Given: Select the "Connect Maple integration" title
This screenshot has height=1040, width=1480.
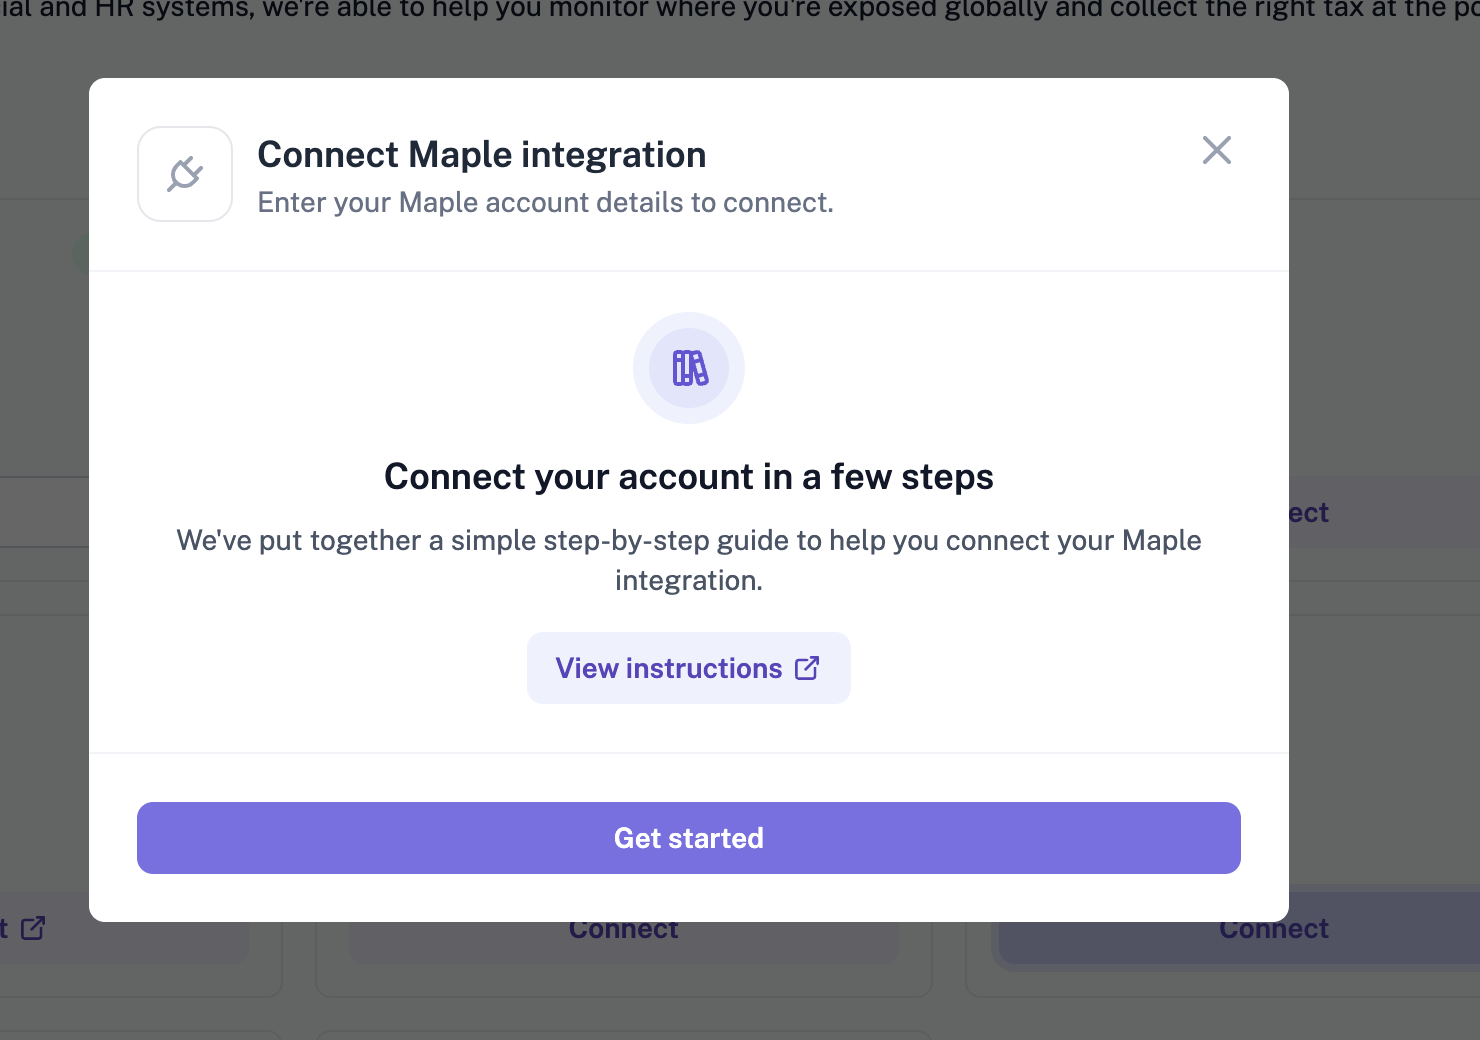Looking at the screenshot, I should pyautogui.click(x=481, y=155).
